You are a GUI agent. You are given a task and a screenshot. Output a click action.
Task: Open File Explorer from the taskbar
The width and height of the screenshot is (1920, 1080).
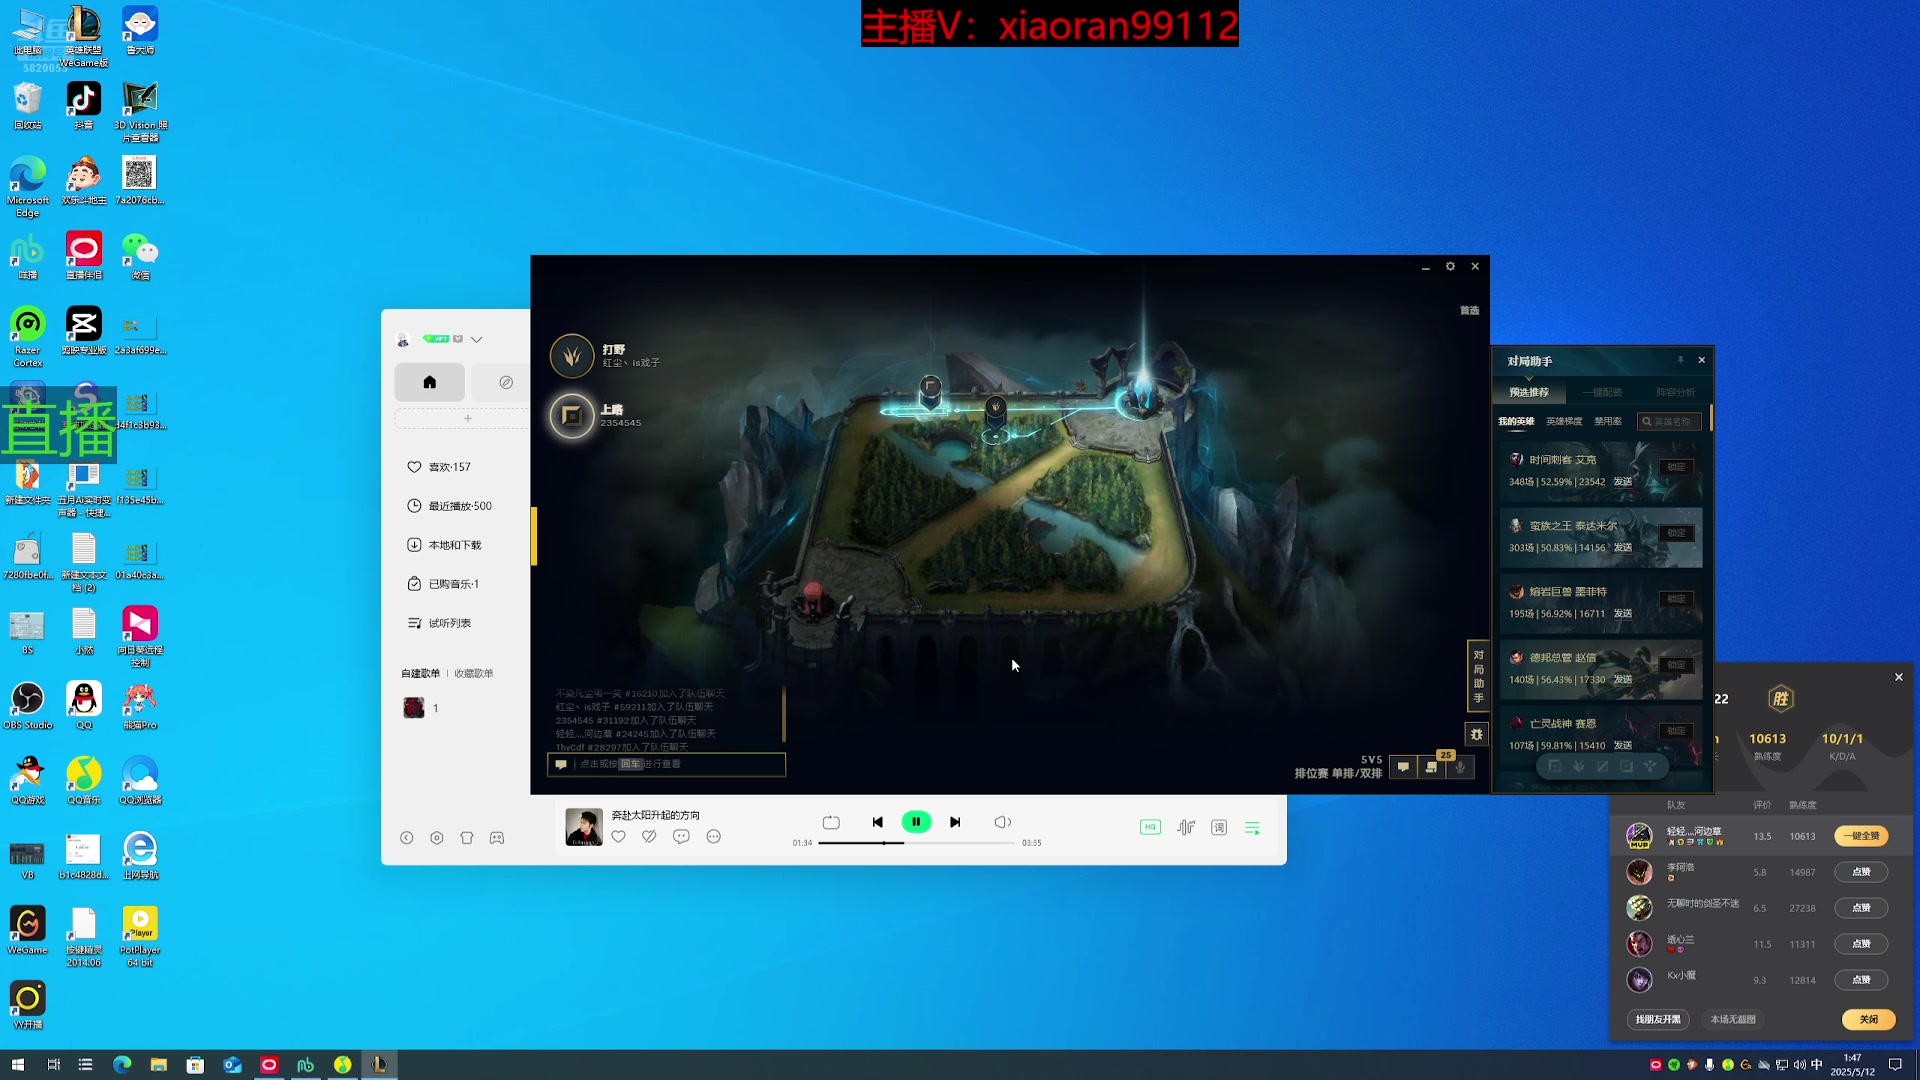click(159, 1065)
